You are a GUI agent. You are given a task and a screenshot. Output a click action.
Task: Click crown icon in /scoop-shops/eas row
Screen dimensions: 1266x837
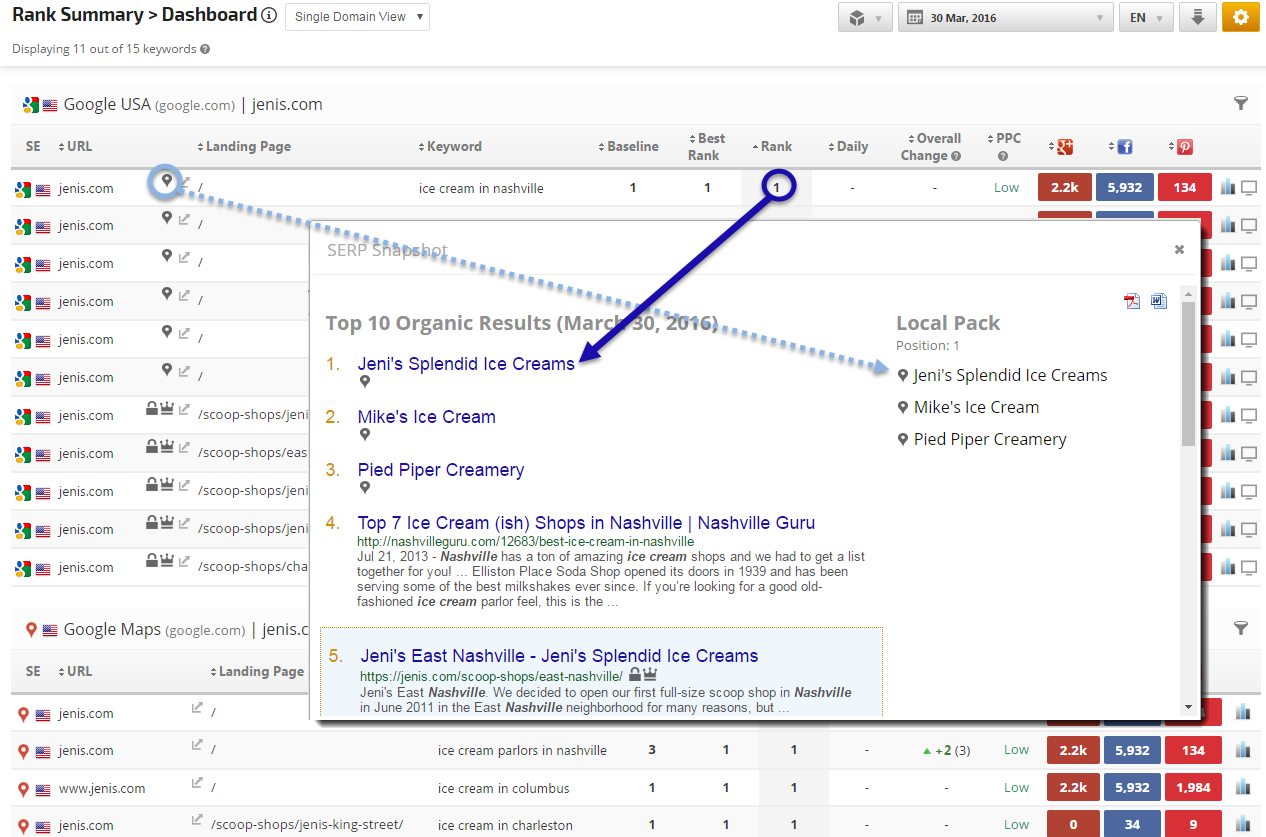168,447
